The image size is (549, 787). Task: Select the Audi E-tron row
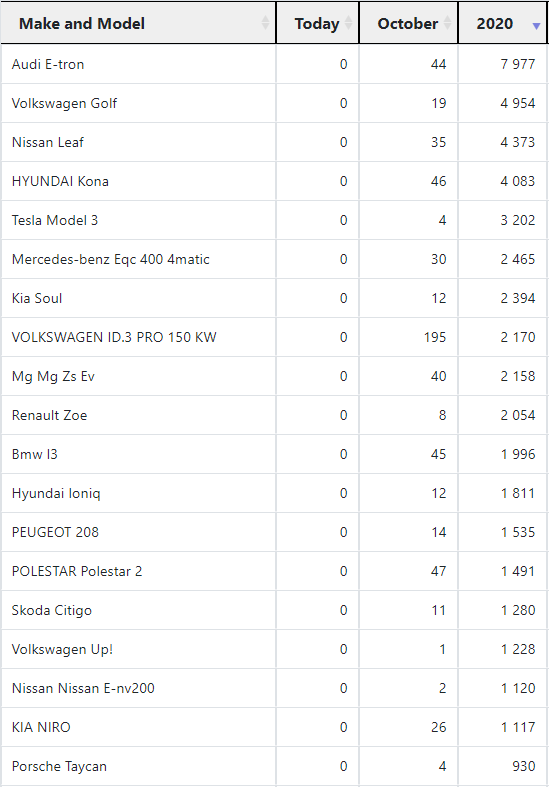coord(274,64)
